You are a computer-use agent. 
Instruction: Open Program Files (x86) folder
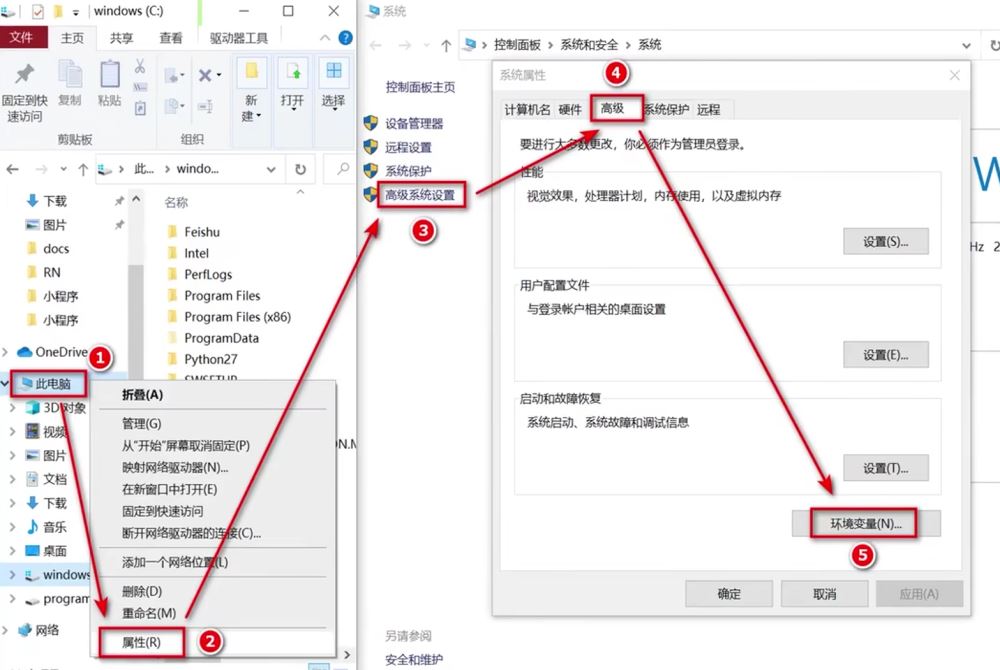pos(237,317)
